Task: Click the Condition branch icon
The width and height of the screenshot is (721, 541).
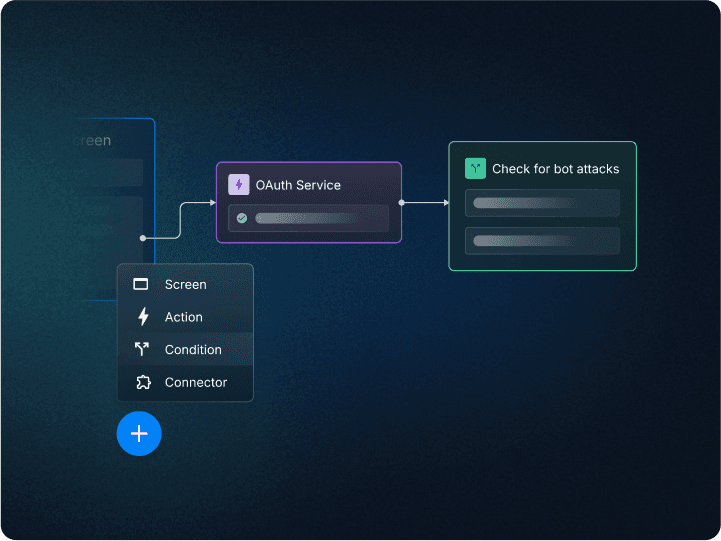Action: point(141,350)
